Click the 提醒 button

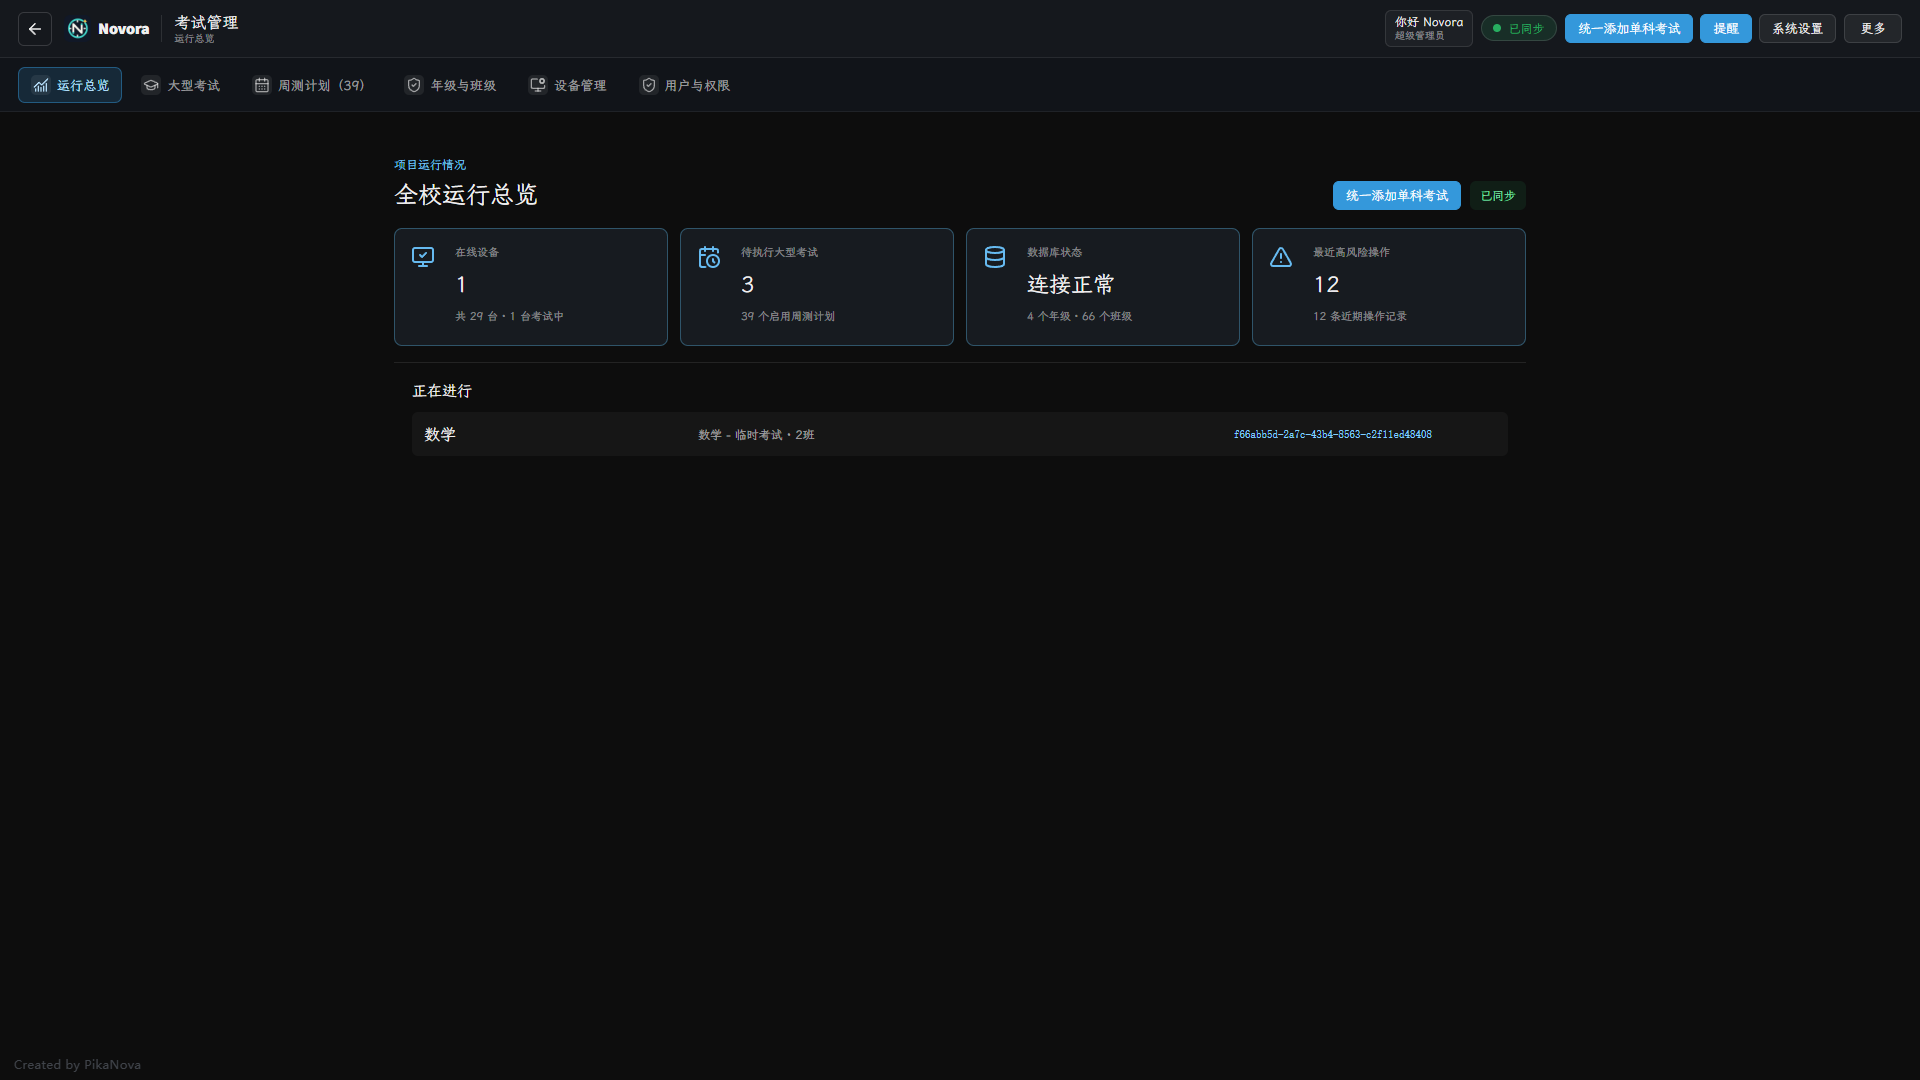1726,29
